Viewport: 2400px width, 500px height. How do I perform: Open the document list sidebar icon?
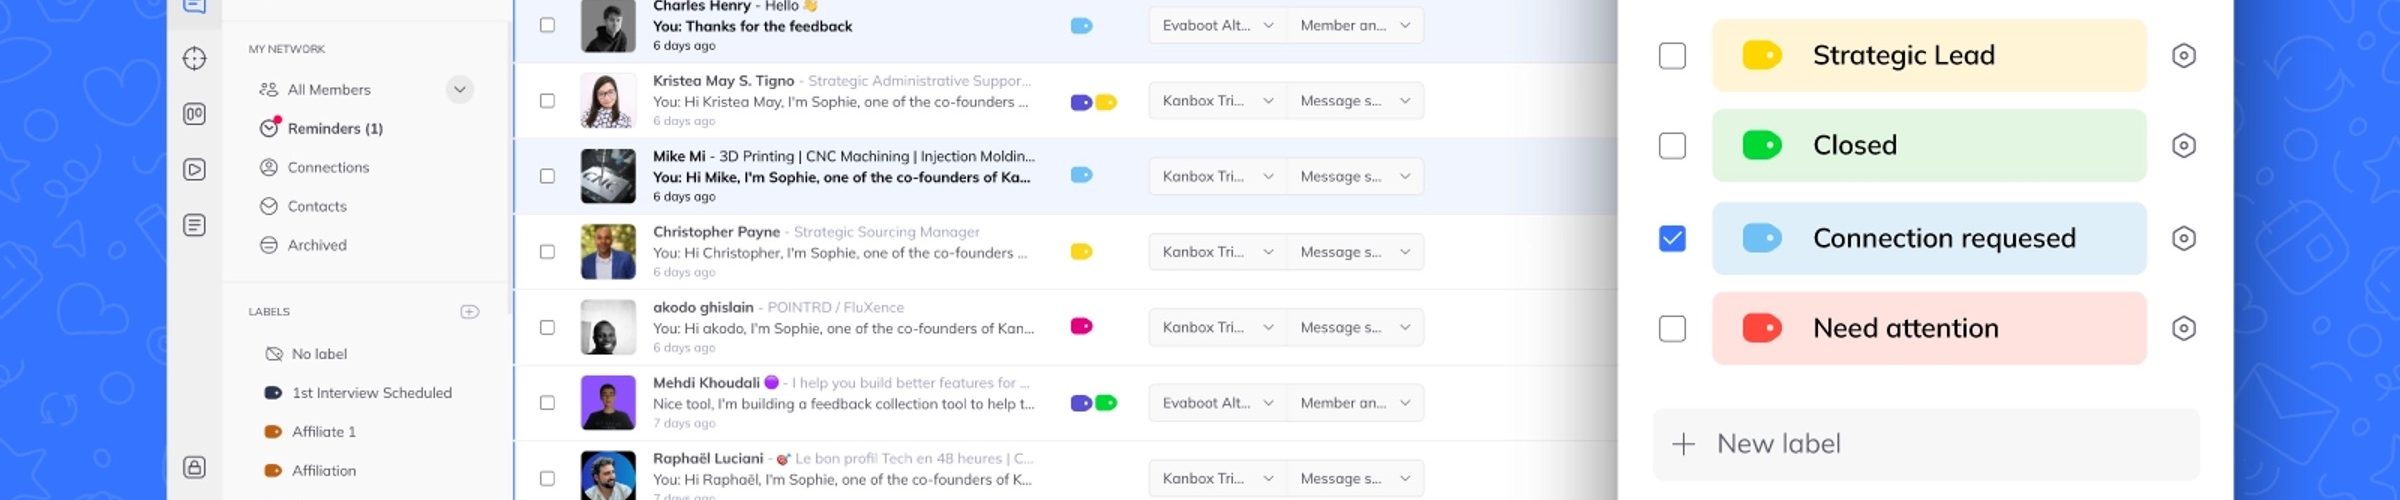coord(195,225)
